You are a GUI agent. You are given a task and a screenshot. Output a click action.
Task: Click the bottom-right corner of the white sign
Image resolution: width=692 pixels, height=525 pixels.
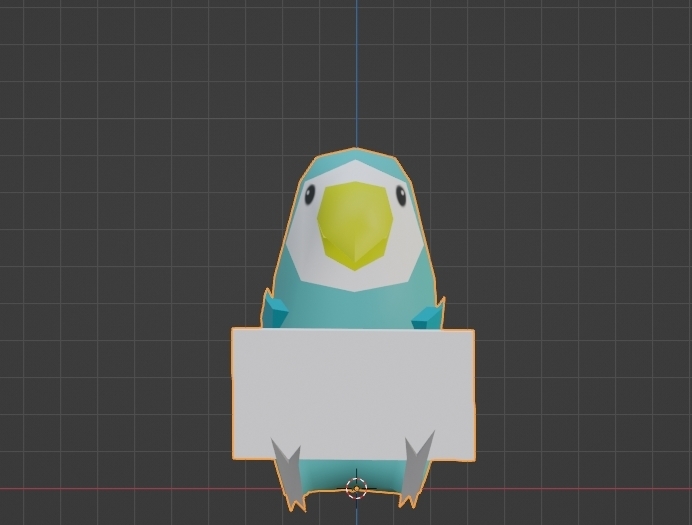[x=475, y=460]
